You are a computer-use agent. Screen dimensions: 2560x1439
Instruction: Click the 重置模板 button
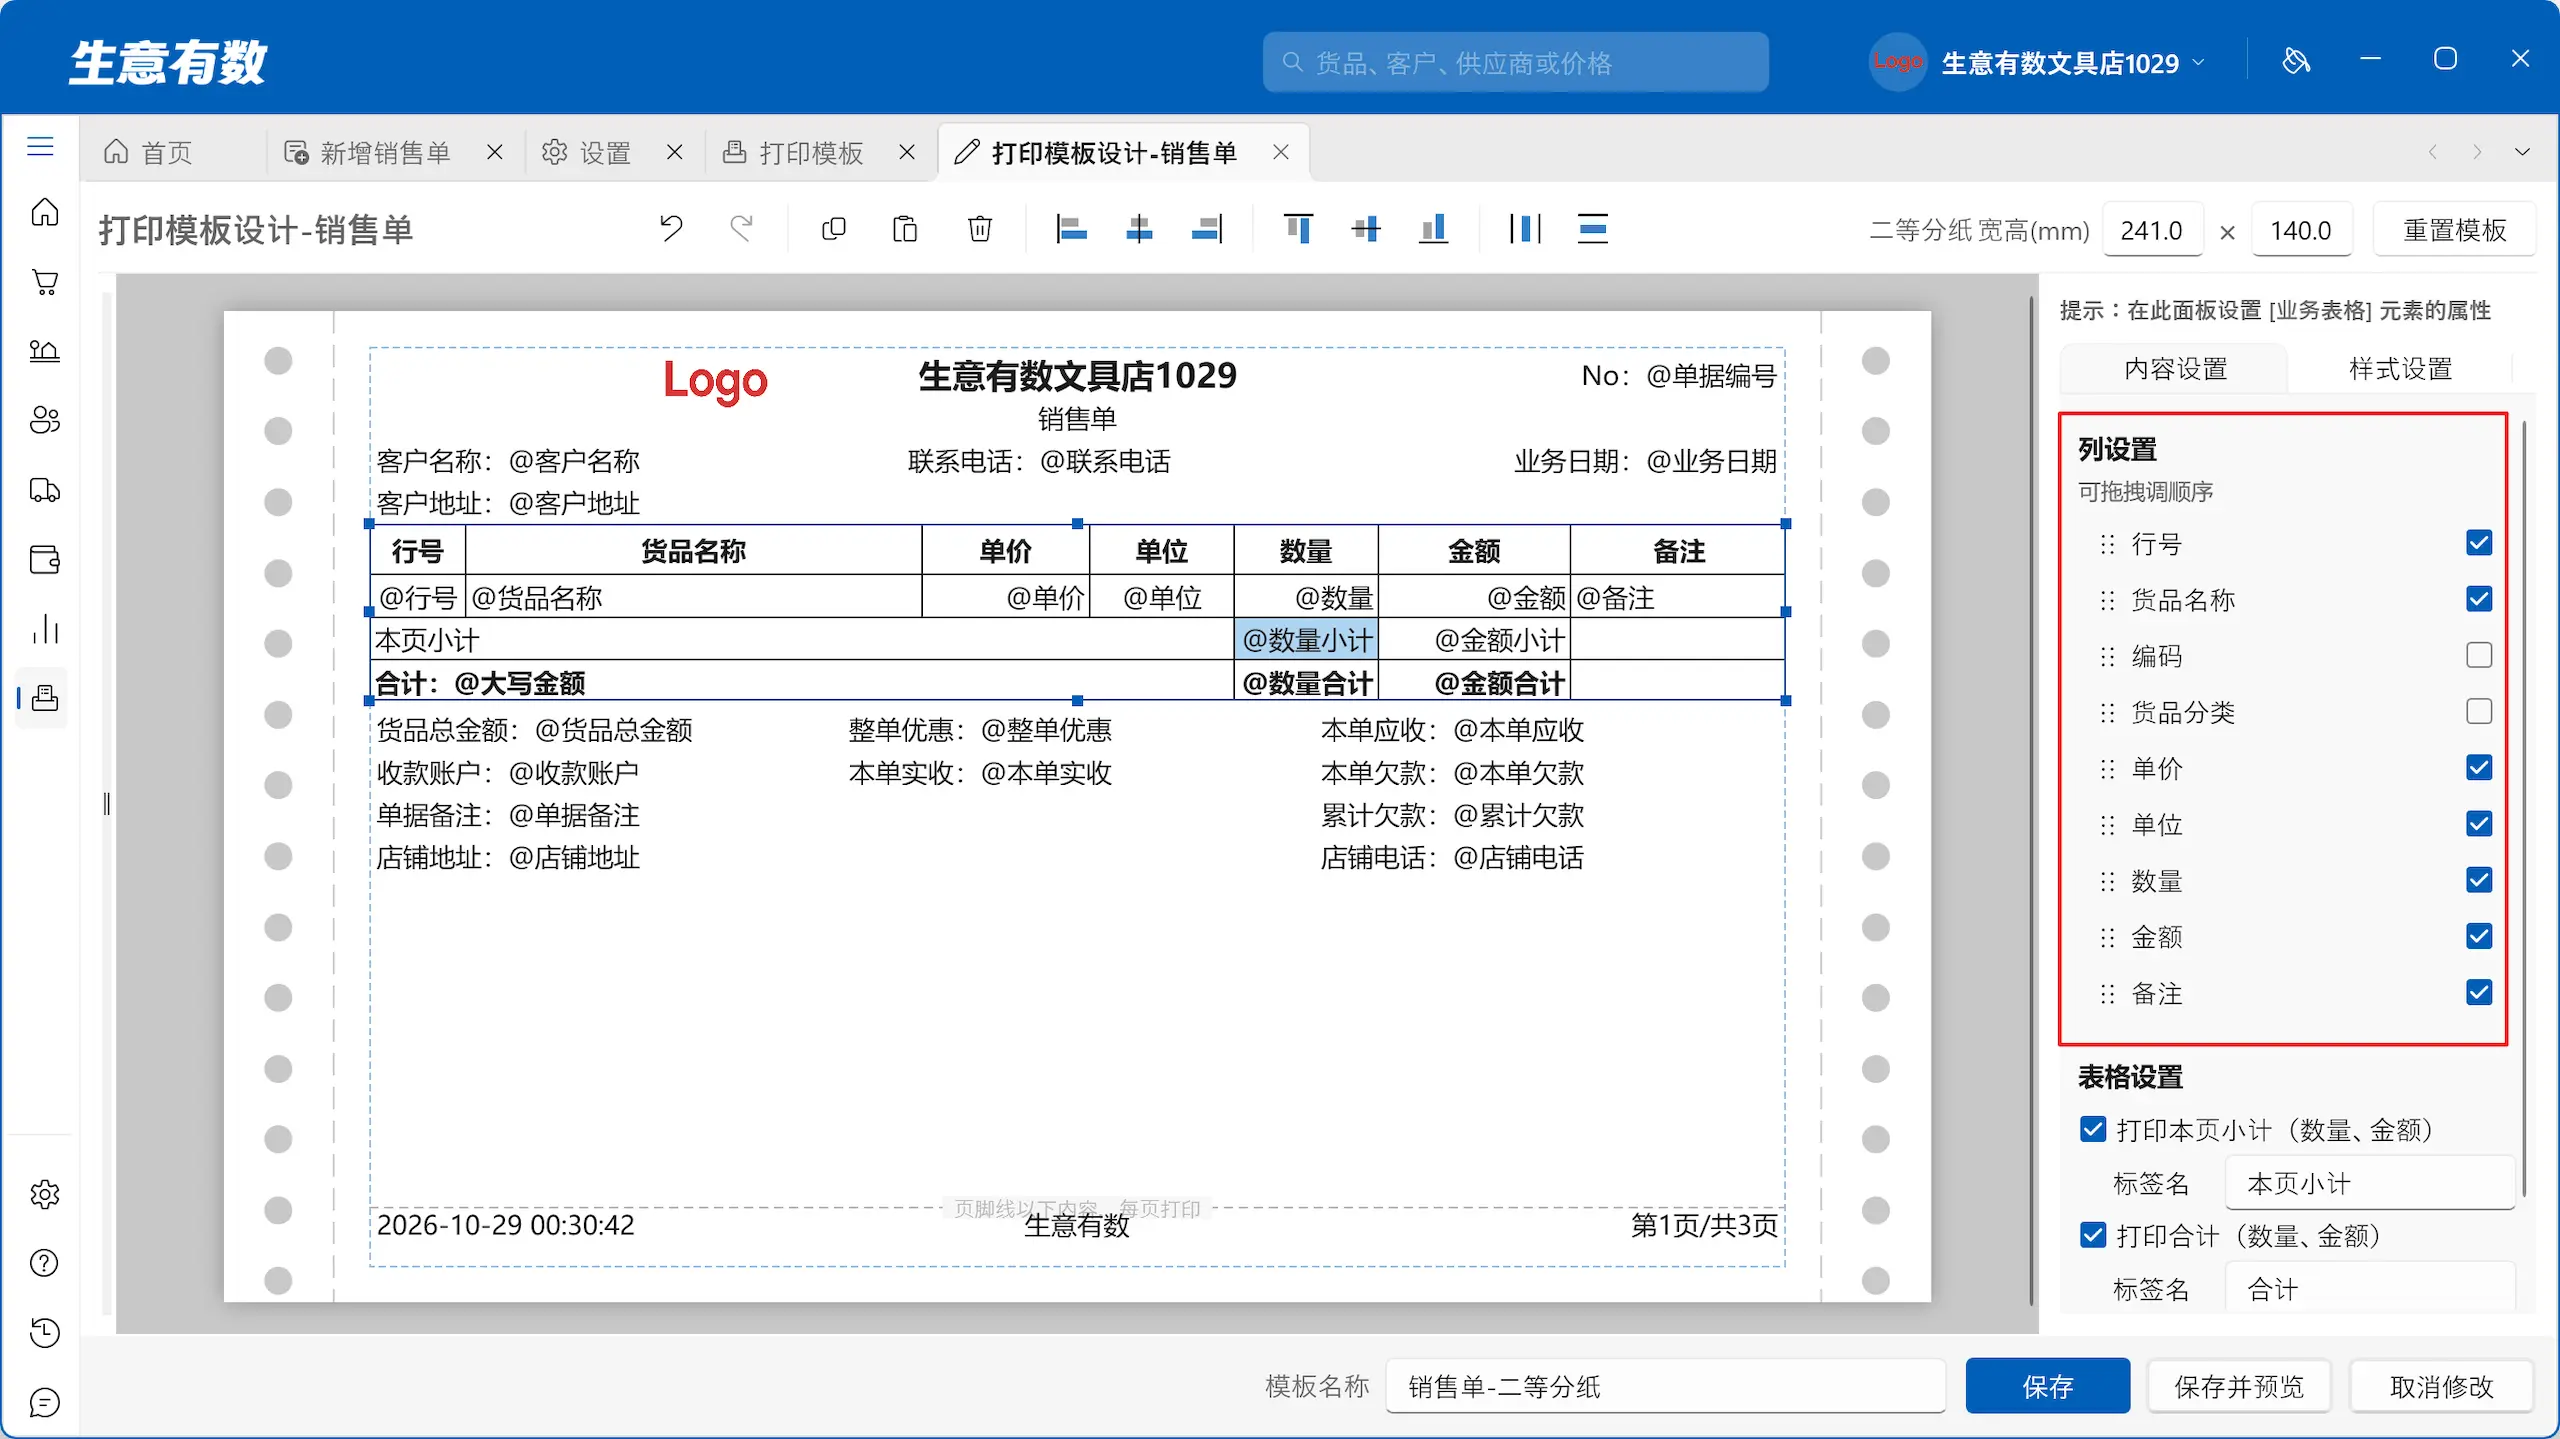tap(2454, 230)
